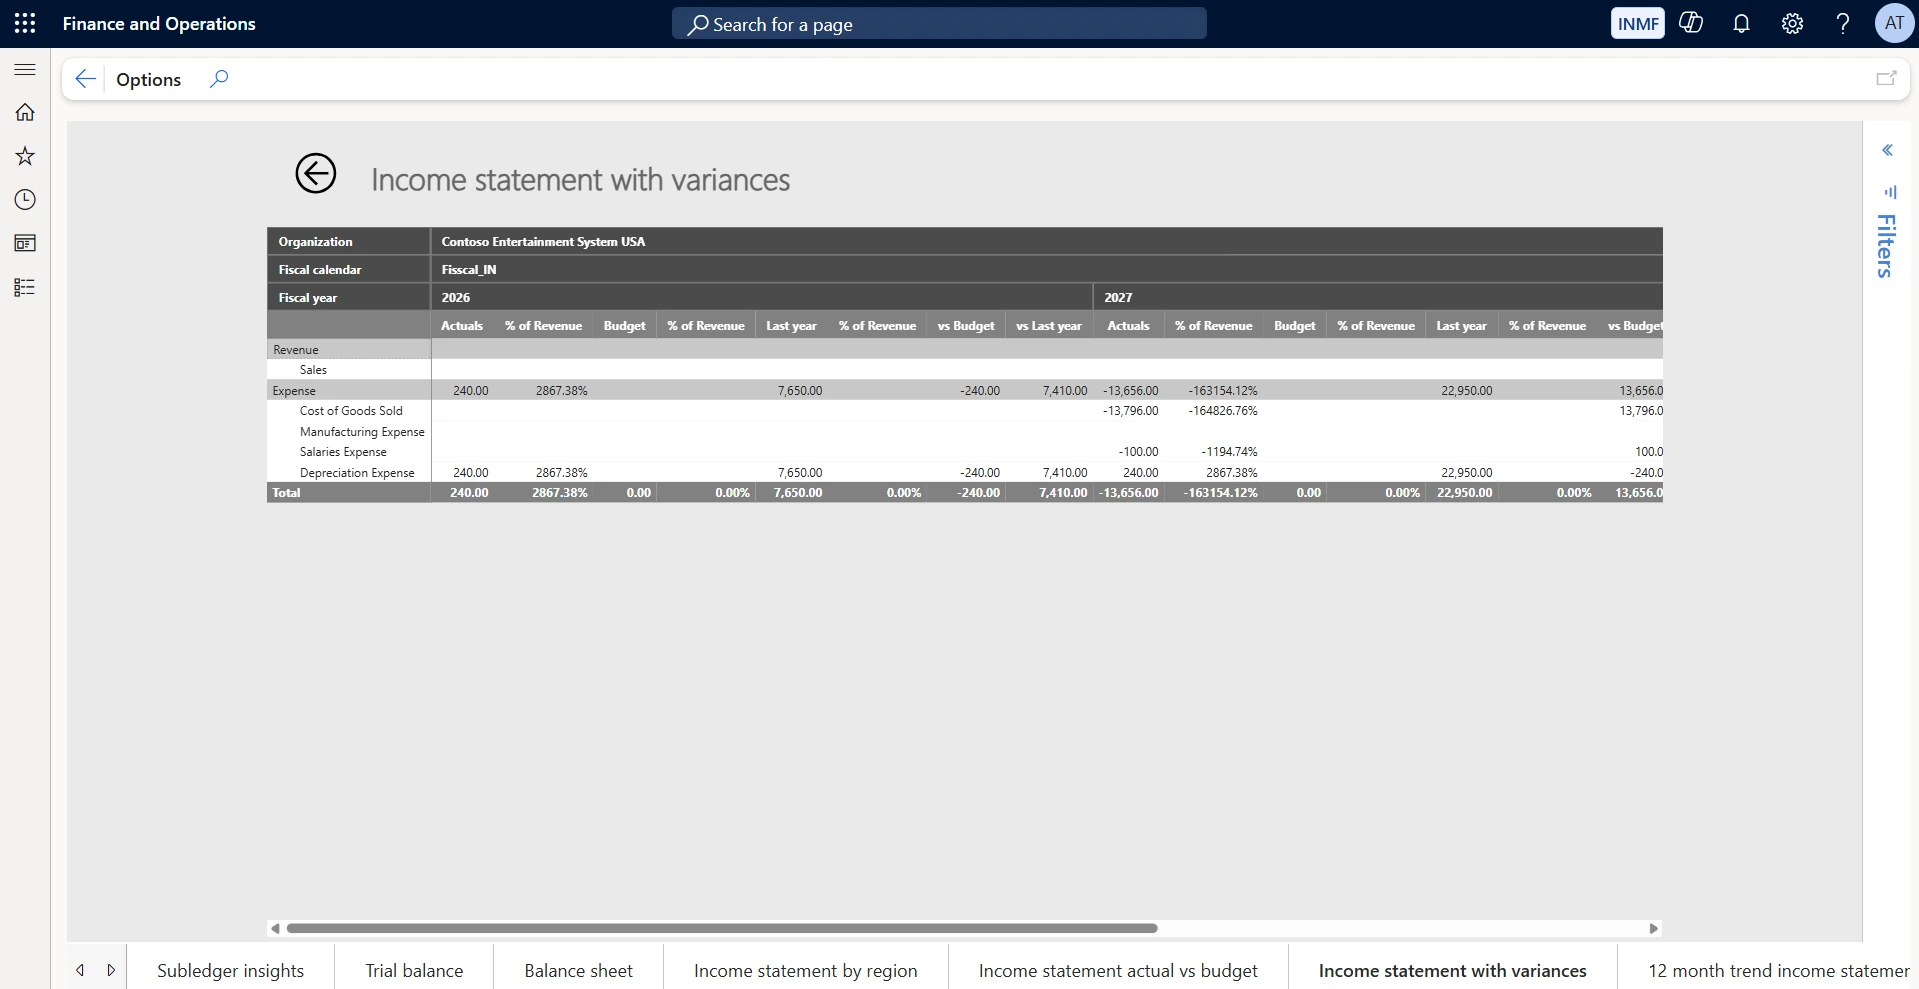Switch to Trial balance tab
Image resolution: width=1919 pixels, height=989 pixels.
[x=414, y=970]
